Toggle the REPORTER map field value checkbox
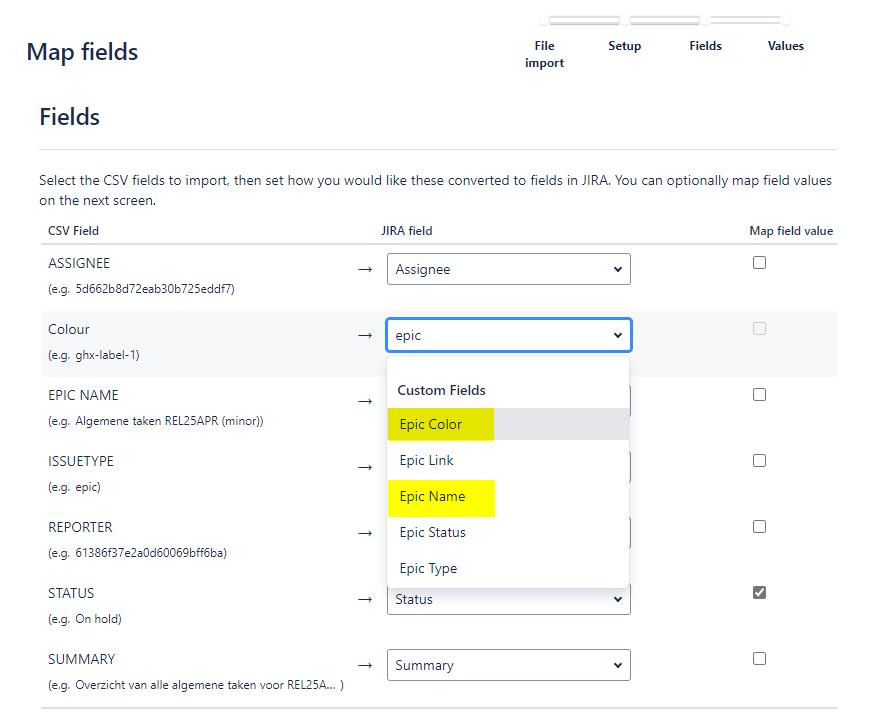Screen dimensions: 879x723 [759, 527]
